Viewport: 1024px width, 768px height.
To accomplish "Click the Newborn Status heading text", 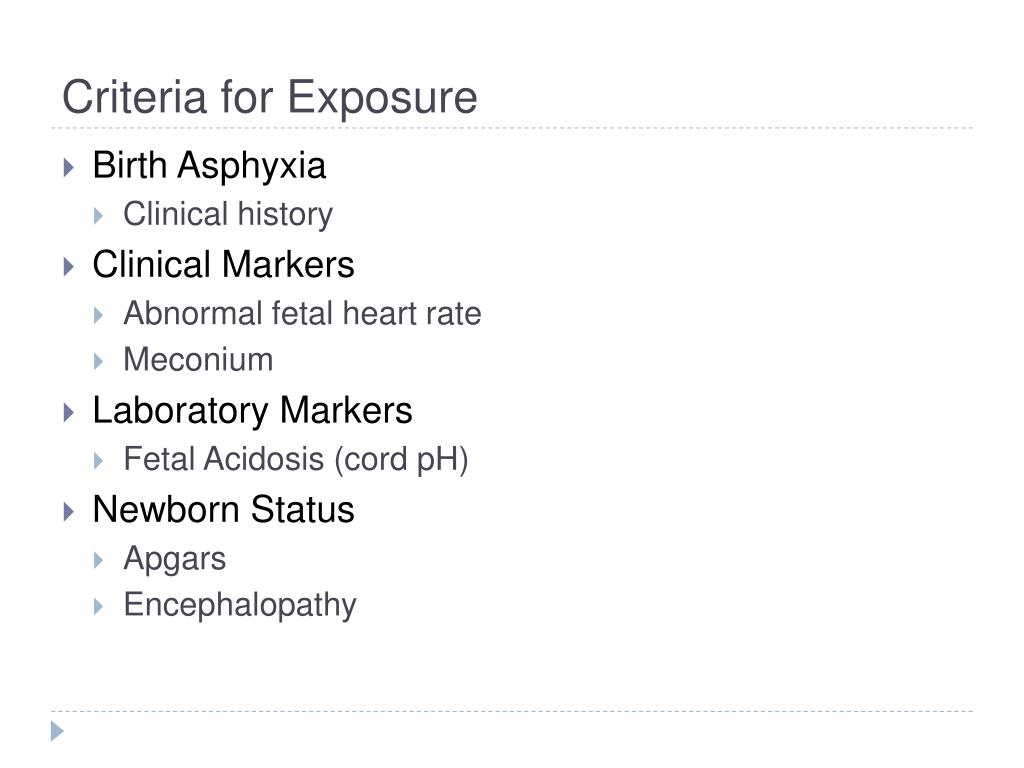I will point(223,509).
